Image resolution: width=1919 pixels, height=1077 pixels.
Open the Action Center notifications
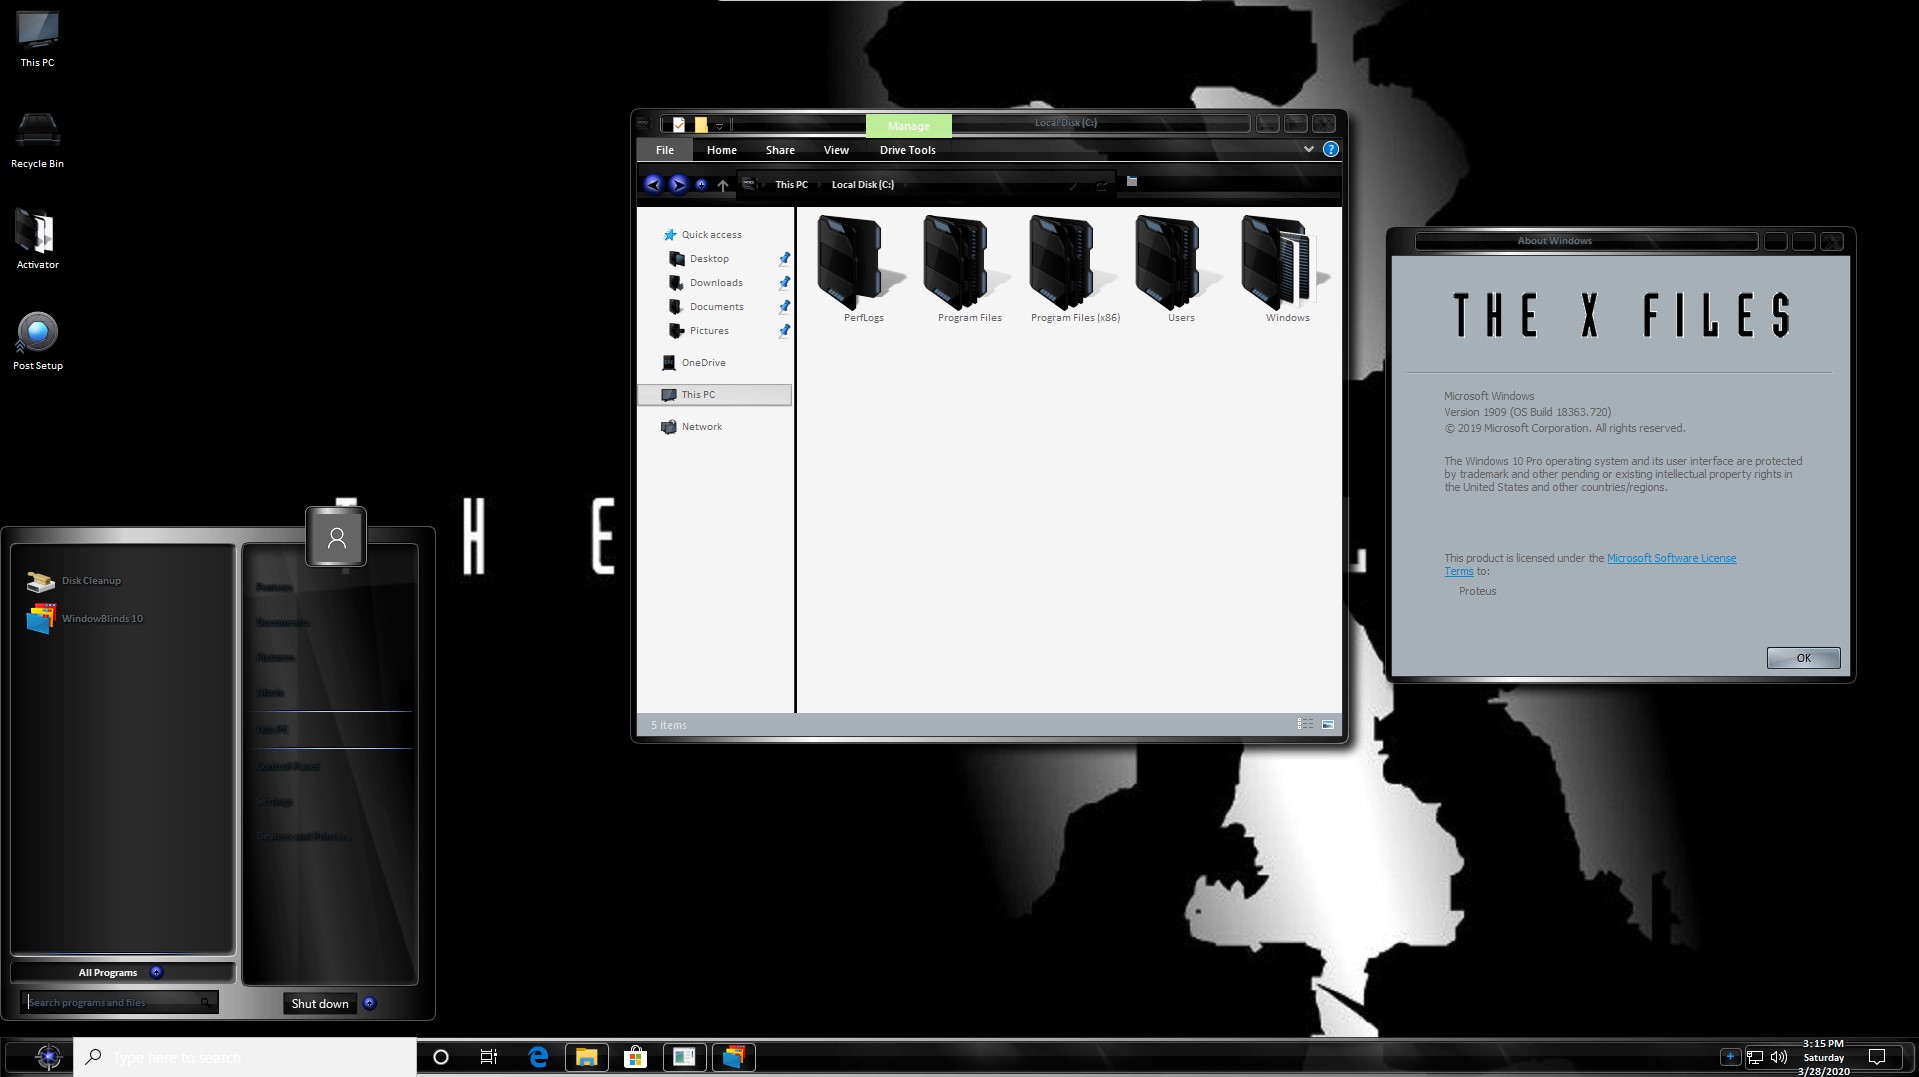(x=1877, y=1057)
